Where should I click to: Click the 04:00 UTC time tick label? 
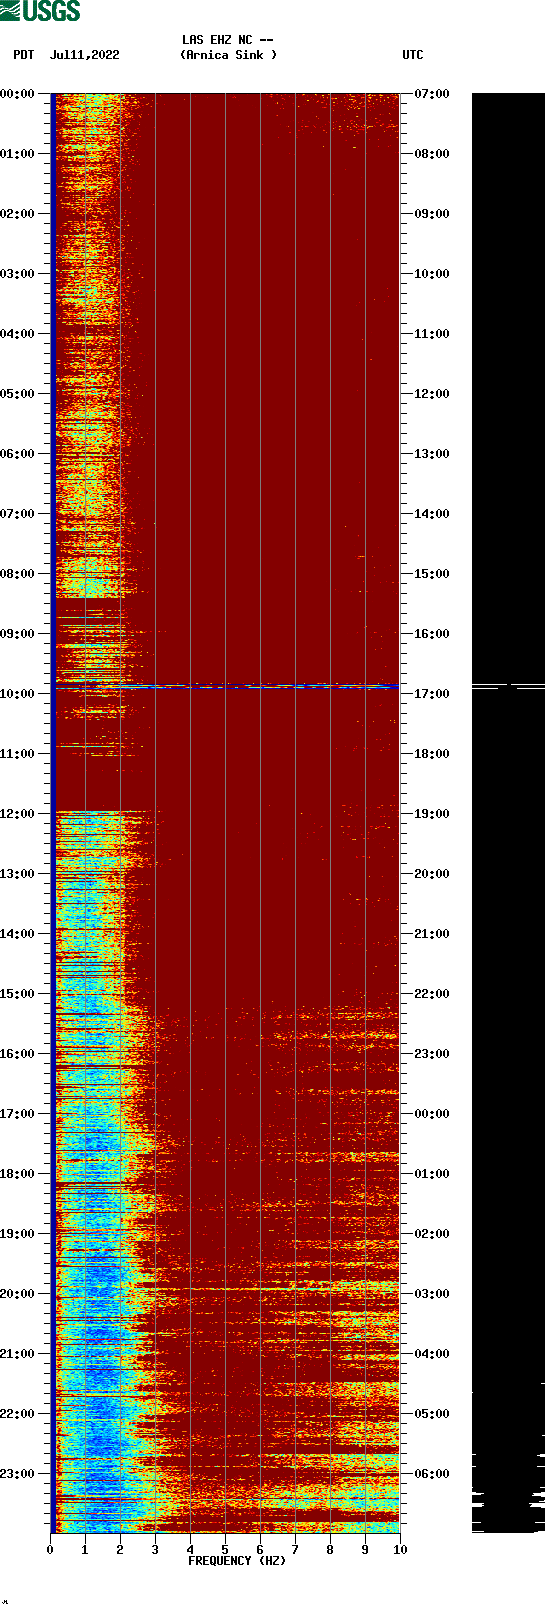432,1354
